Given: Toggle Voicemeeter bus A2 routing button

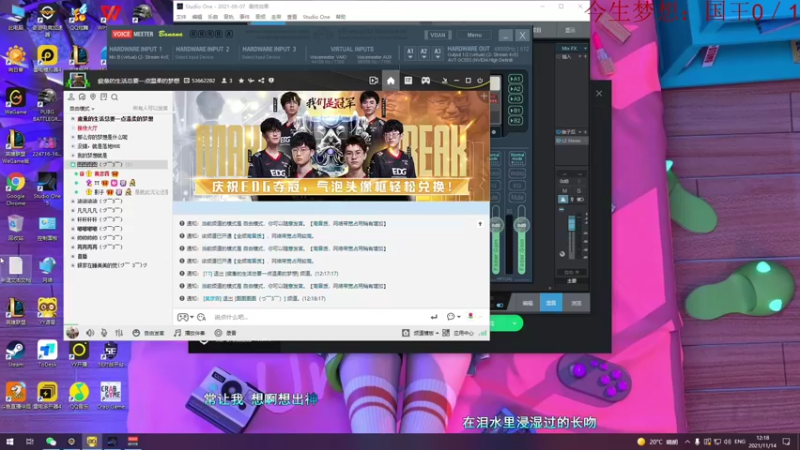Looking at the screenshot, I should pos(515,89).
